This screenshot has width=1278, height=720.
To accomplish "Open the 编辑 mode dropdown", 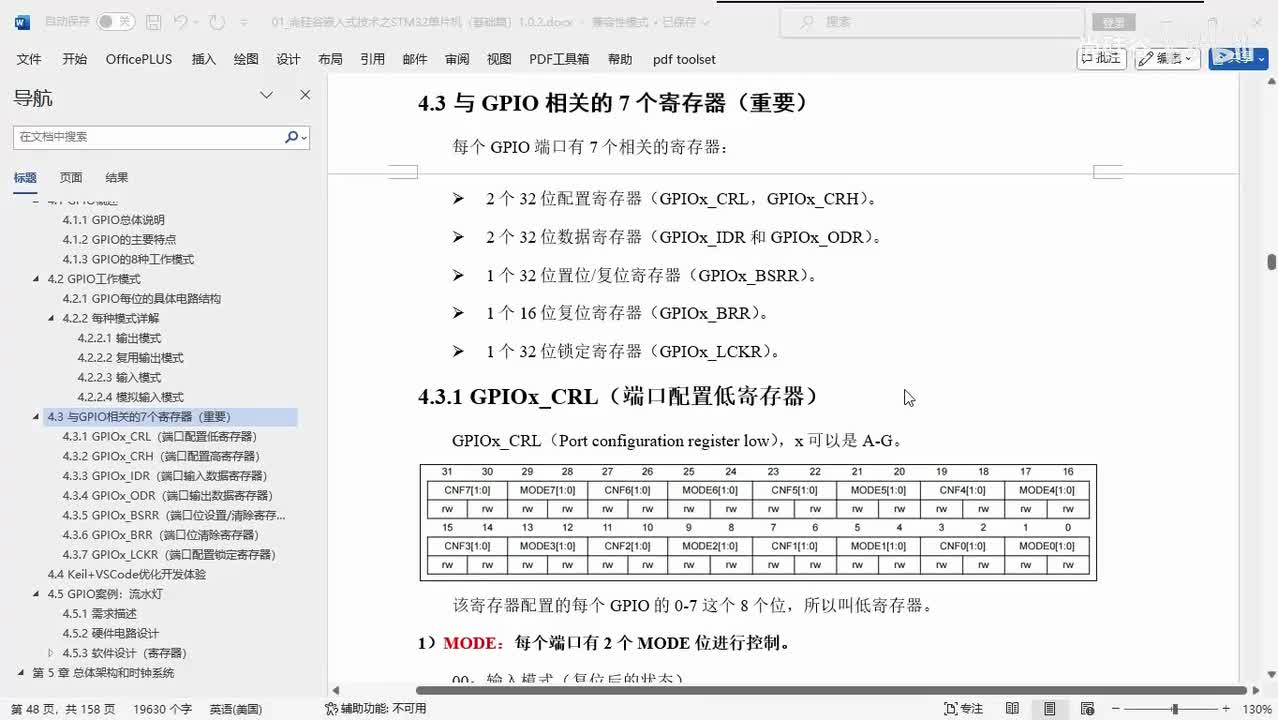I will [x=1168, y=58].
